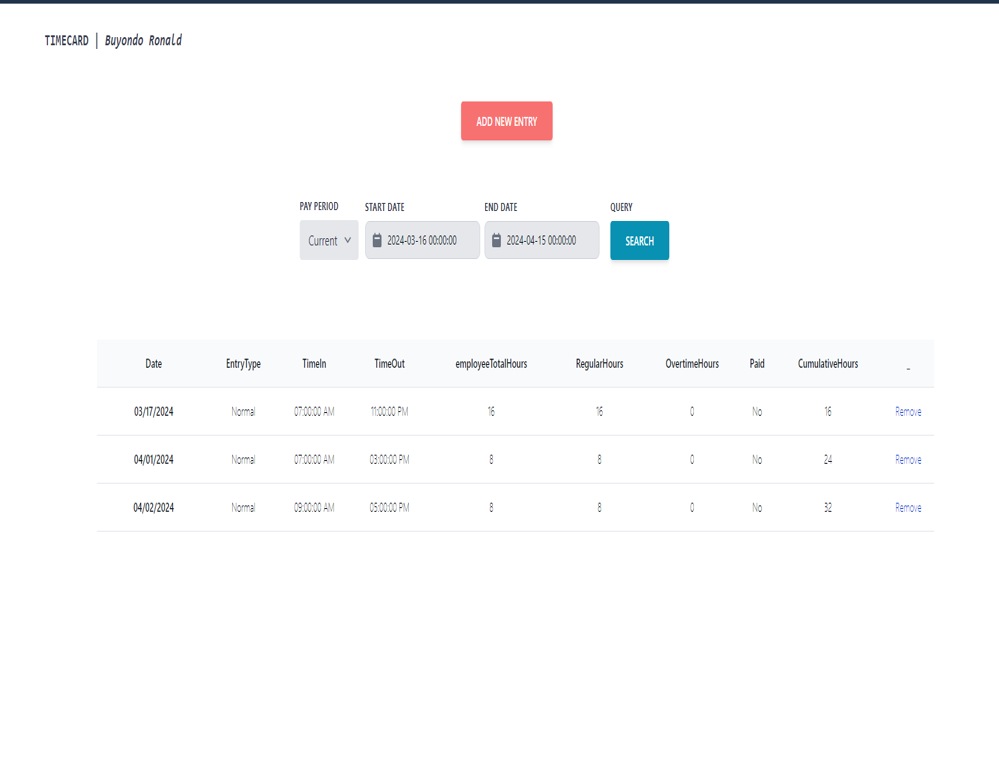Click the TimeIn column header

tap(313, 364)
